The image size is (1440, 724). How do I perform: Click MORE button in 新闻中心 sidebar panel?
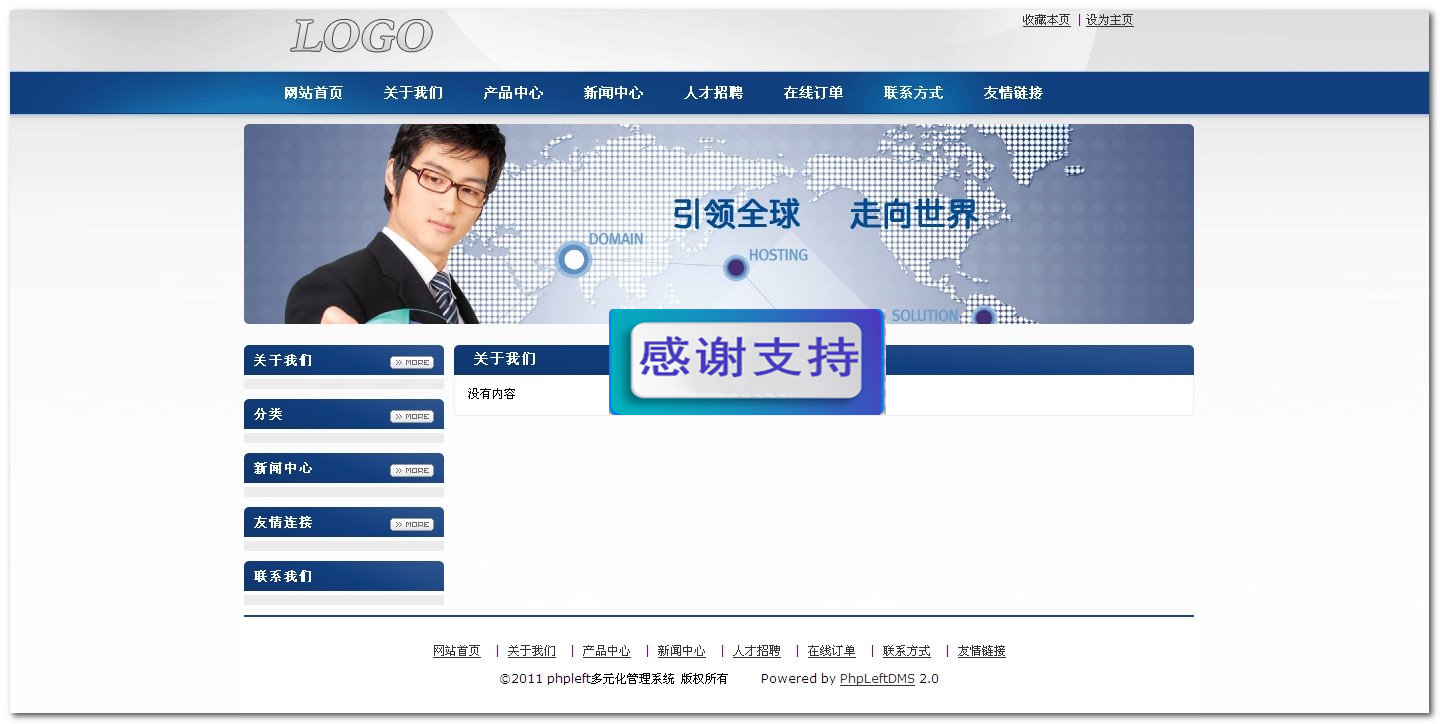[412, 470]
